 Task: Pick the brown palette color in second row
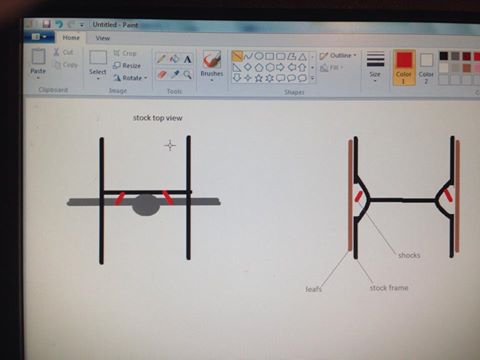point(466,68)
